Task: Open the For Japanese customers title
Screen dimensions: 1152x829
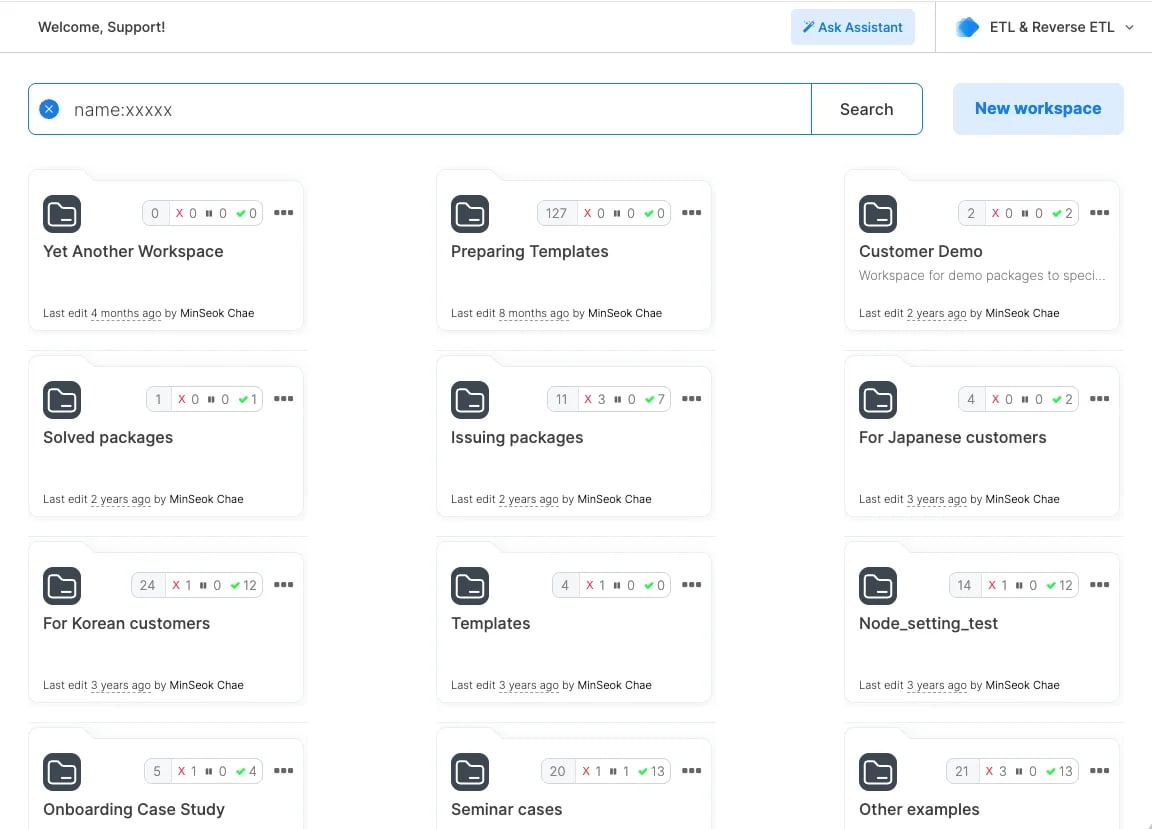Action: pos(952,437)
